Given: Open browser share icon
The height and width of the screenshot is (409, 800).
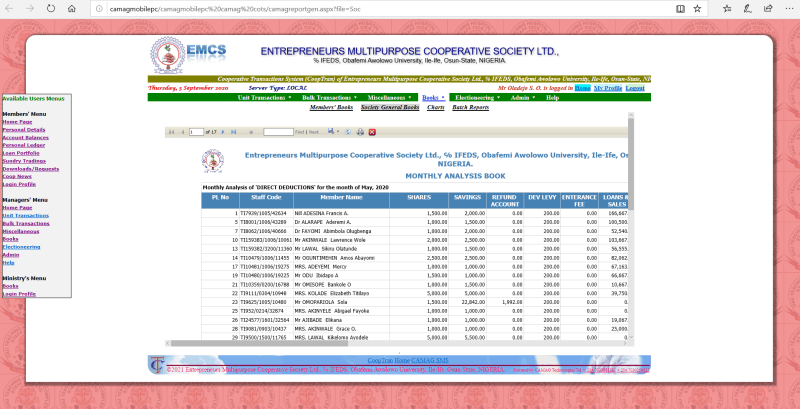Looking at the screenshot, I should (768, 9).
